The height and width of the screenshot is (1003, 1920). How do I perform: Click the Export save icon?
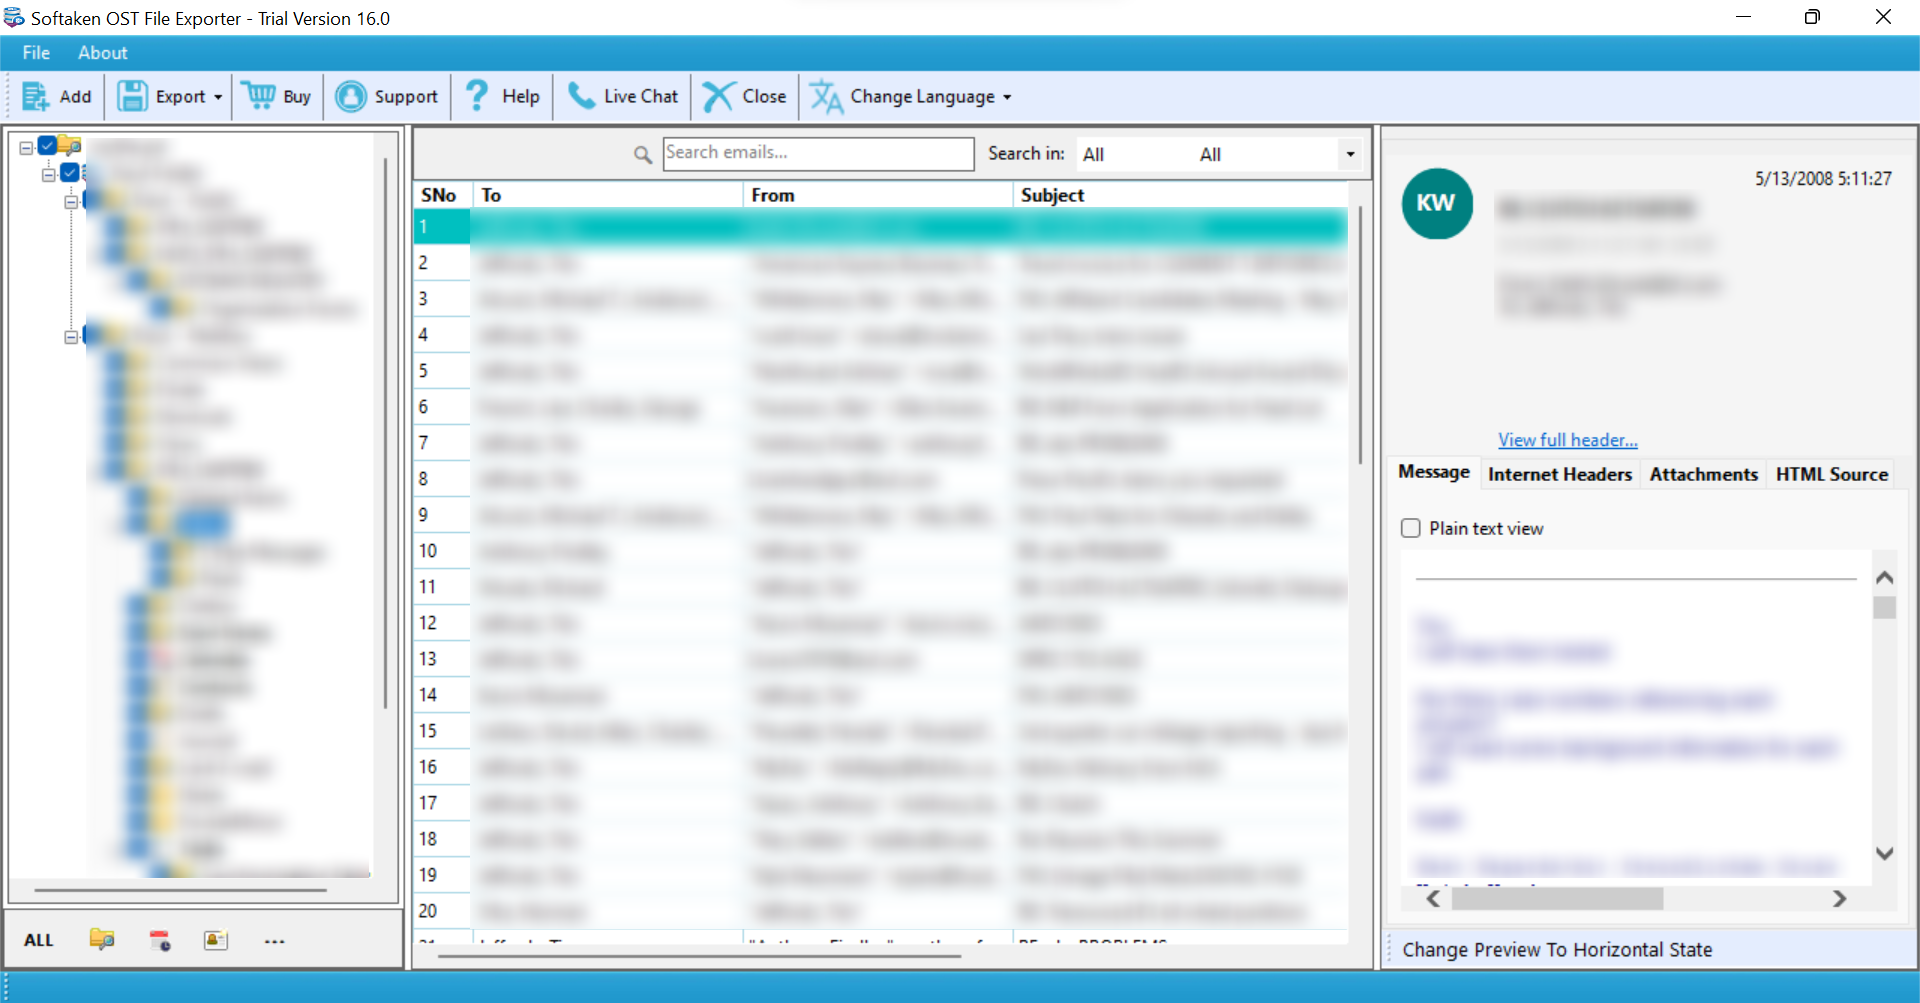(x=132, y=97)
